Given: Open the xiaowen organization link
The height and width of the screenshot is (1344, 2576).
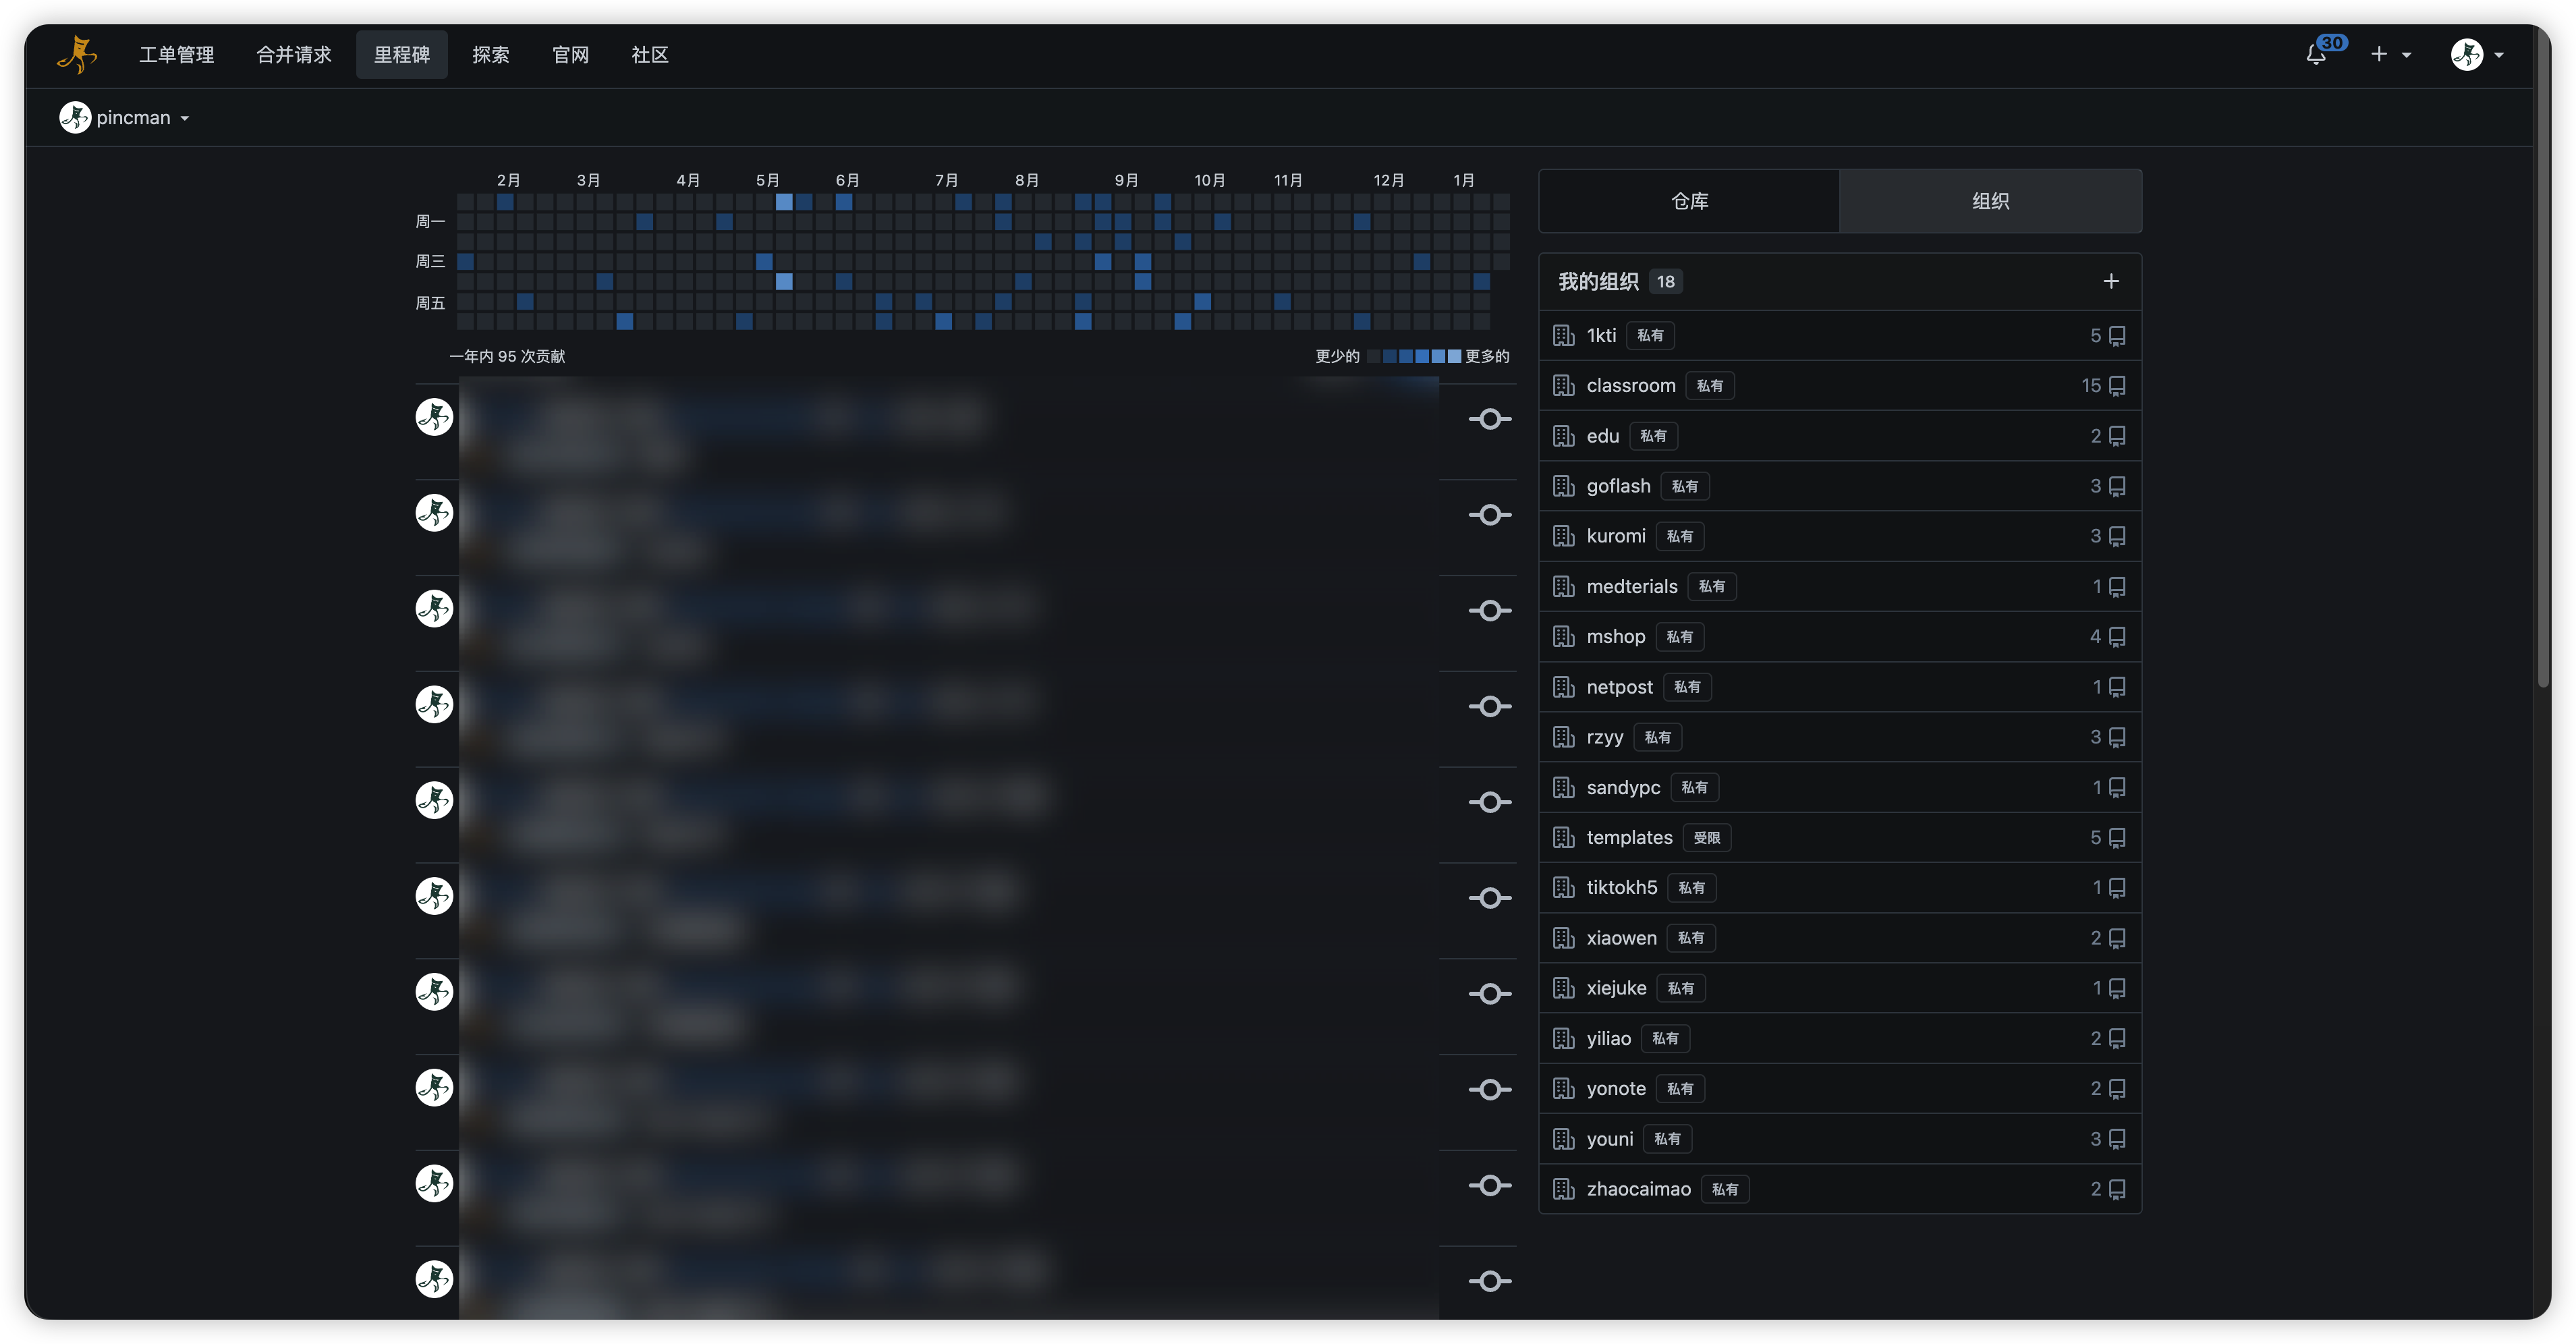Looking at the screenshot, I should (1621, 938).
